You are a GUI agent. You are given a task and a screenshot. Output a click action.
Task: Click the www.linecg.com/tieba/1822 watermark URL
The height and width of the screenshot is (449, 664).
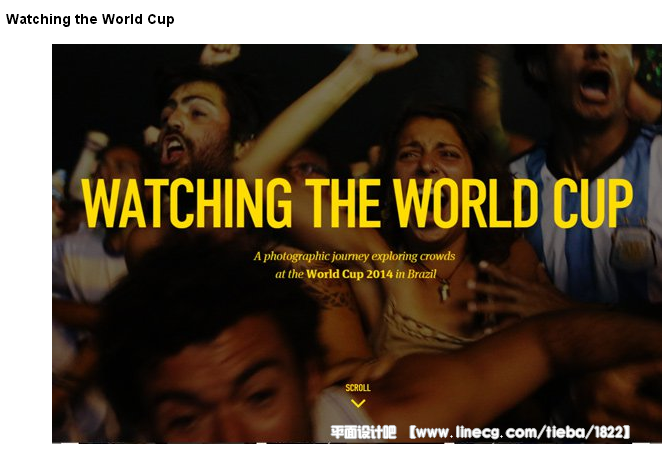click(x=520, y=432)
